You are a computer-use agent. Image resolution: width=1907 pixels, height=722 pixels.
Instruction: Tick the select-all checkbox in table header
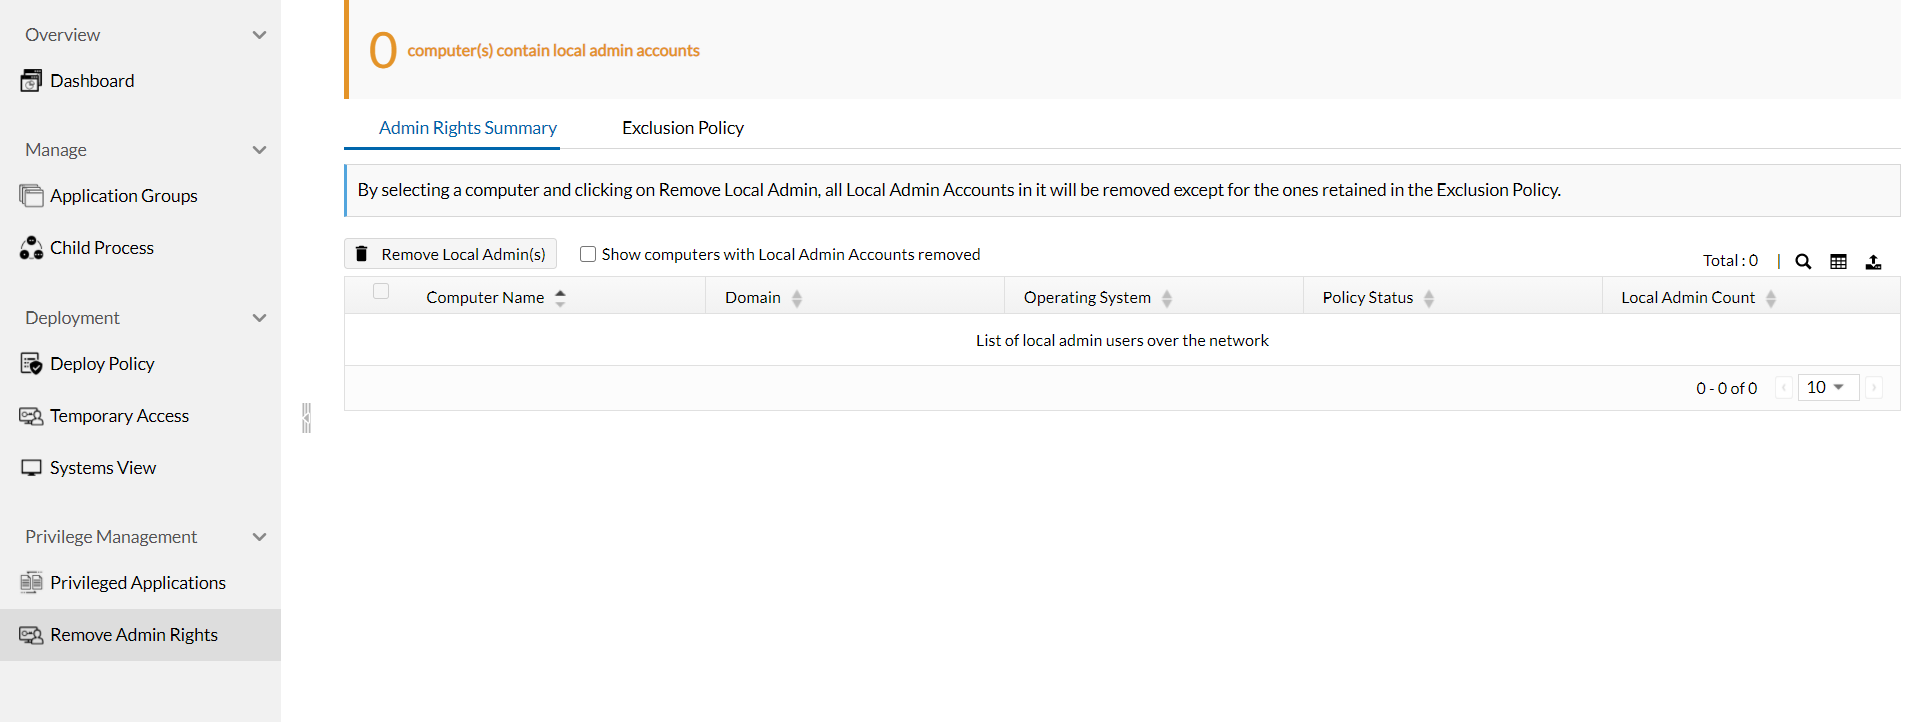point(381,291)
